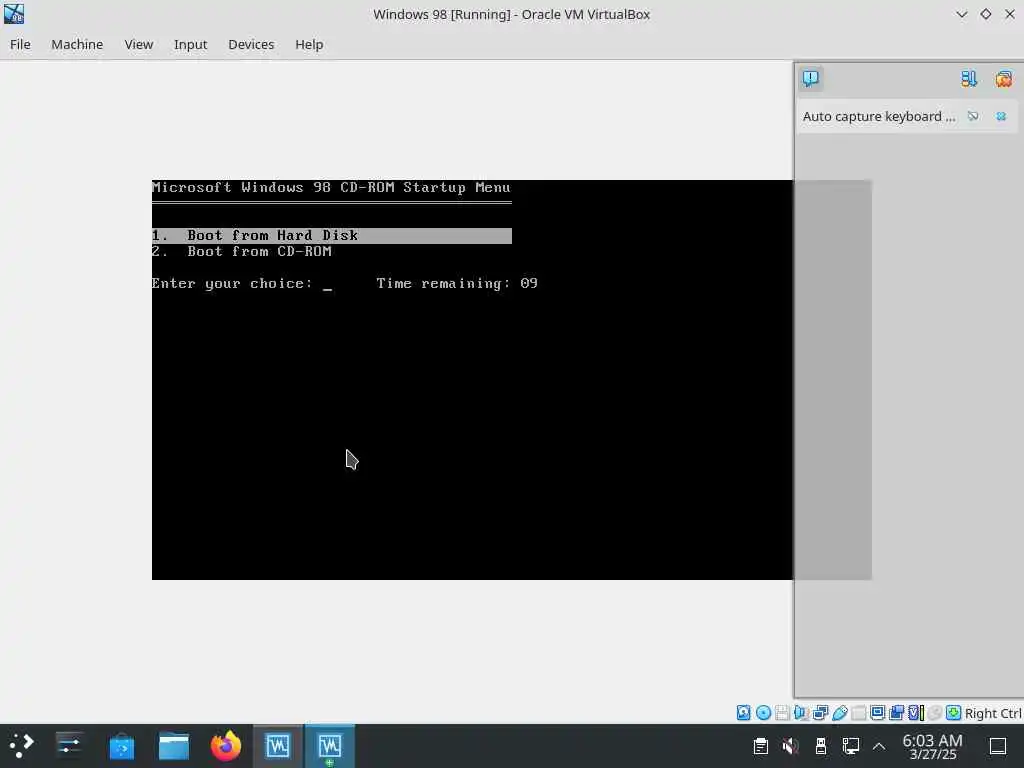This screenshot has height=768, width=1024.
Task: Click the mouse integration status icon
Action: (x=935, y=712)
